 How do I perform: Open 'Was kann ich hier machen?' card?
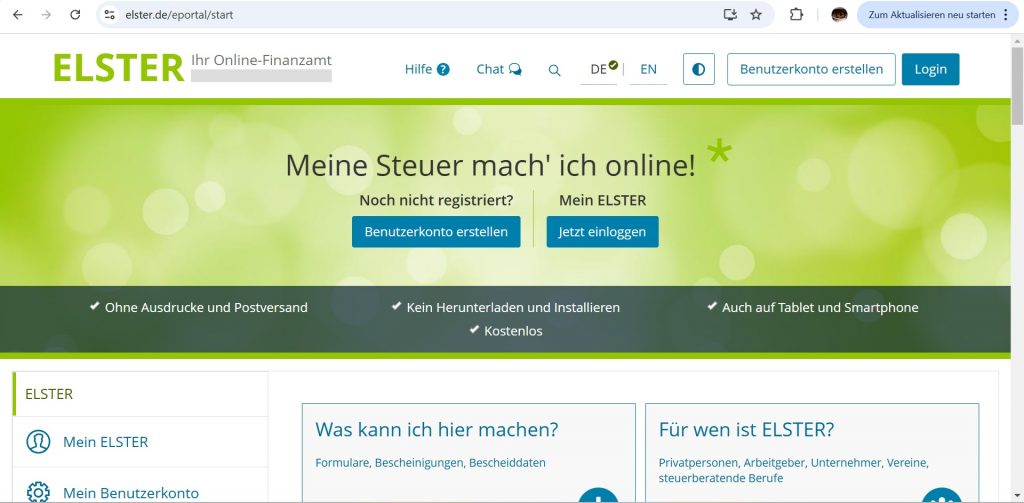point(436,430)
